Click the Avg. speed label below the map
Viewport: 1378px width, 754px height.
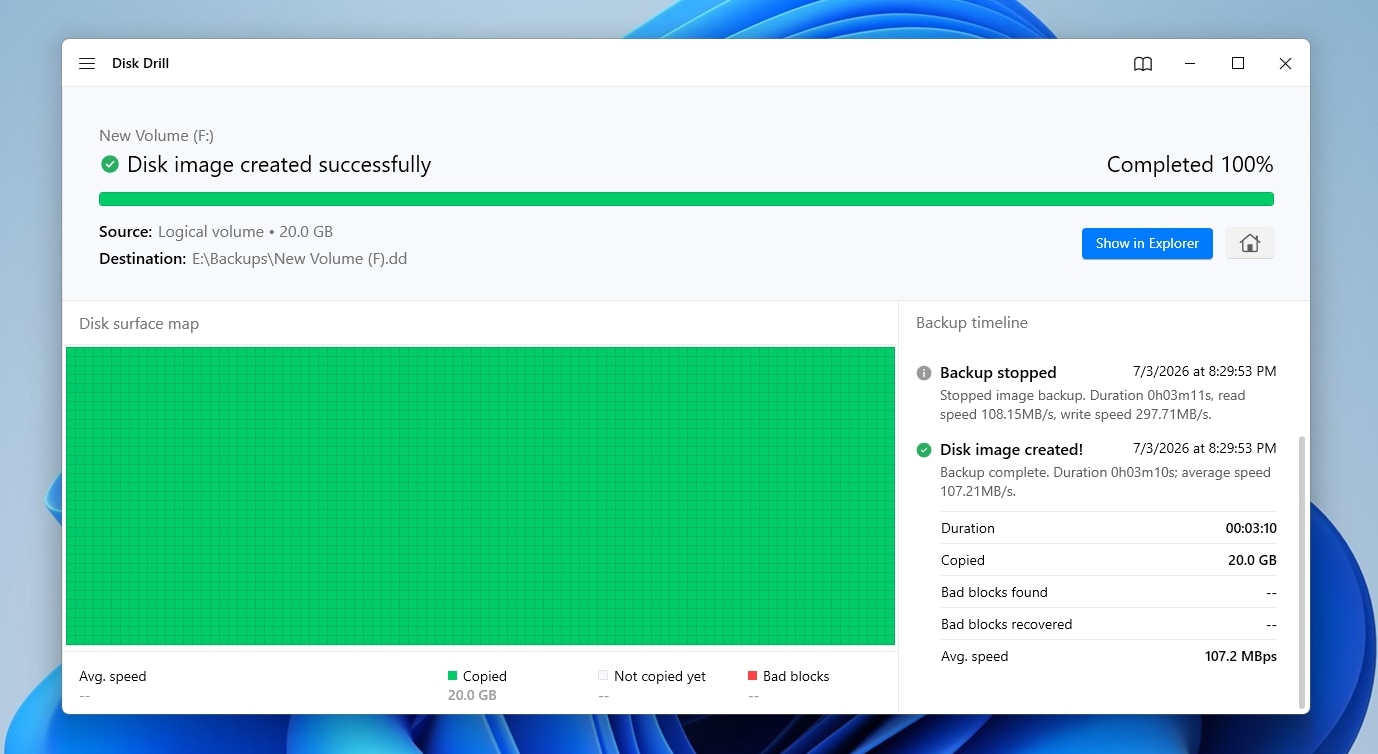point(113,676)
